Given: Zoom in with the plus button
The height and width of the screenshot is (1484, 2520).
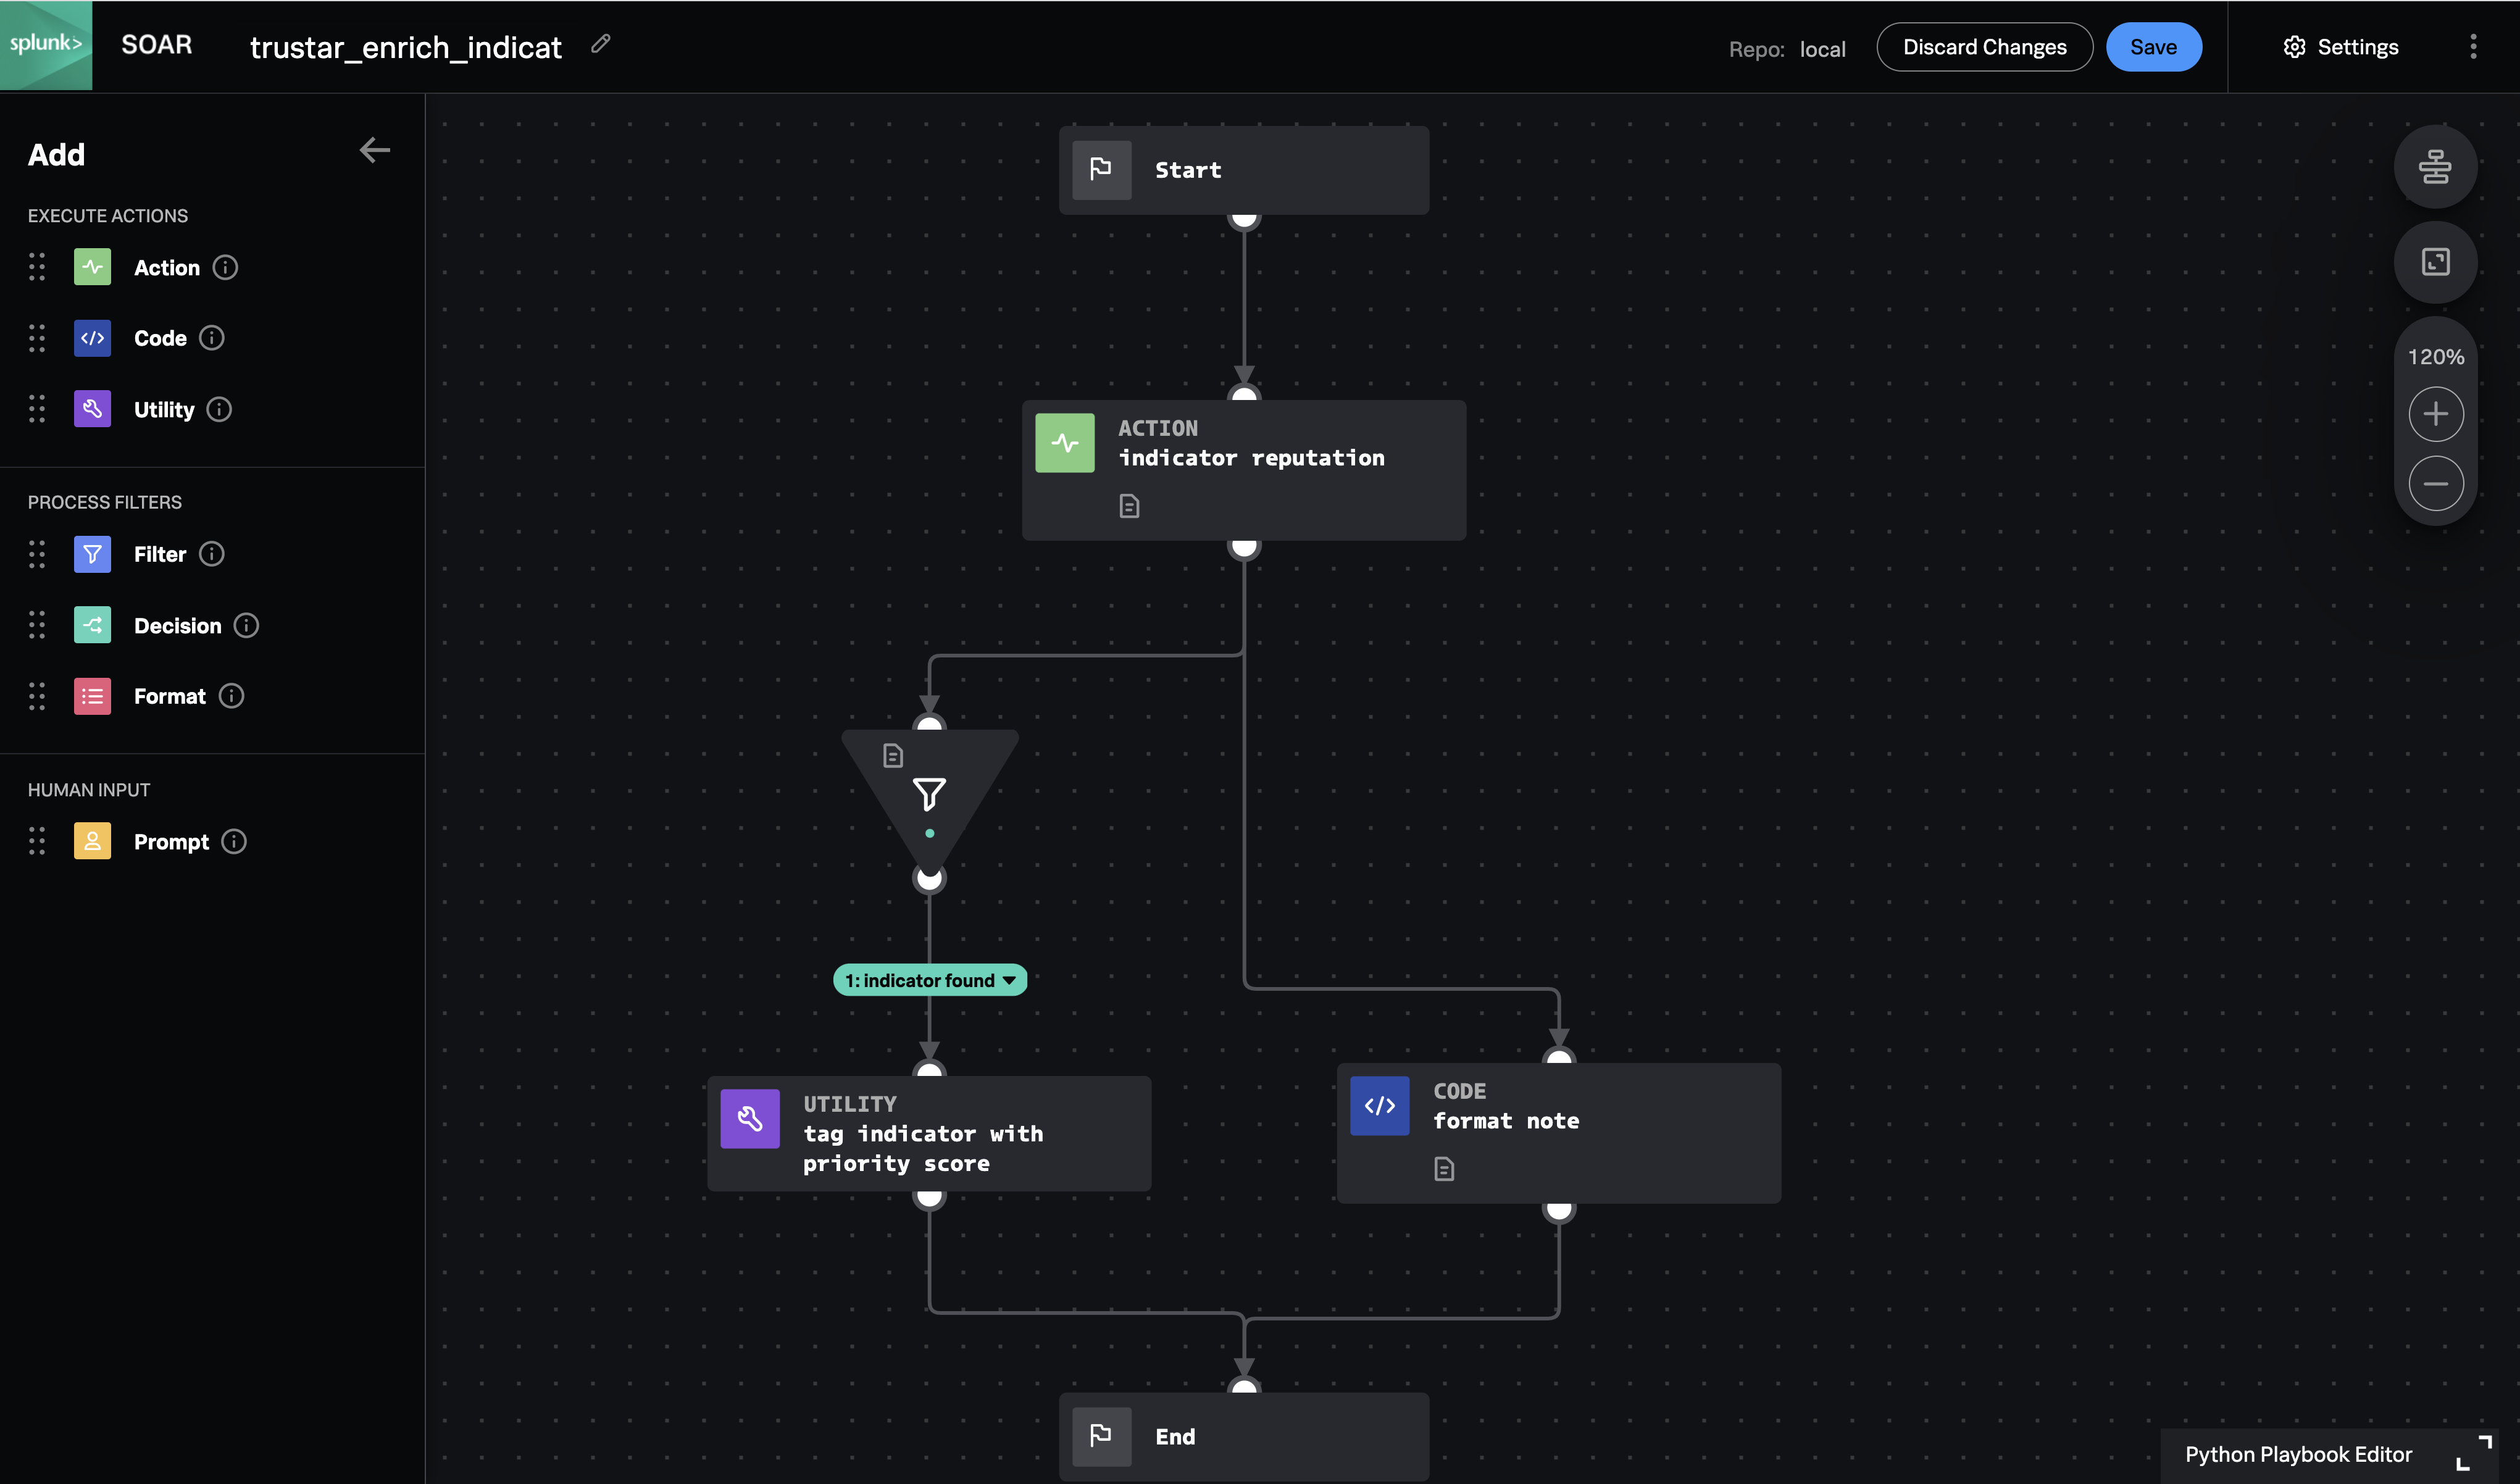Looking at the screenshot, I should click(x=2434, y=414).
